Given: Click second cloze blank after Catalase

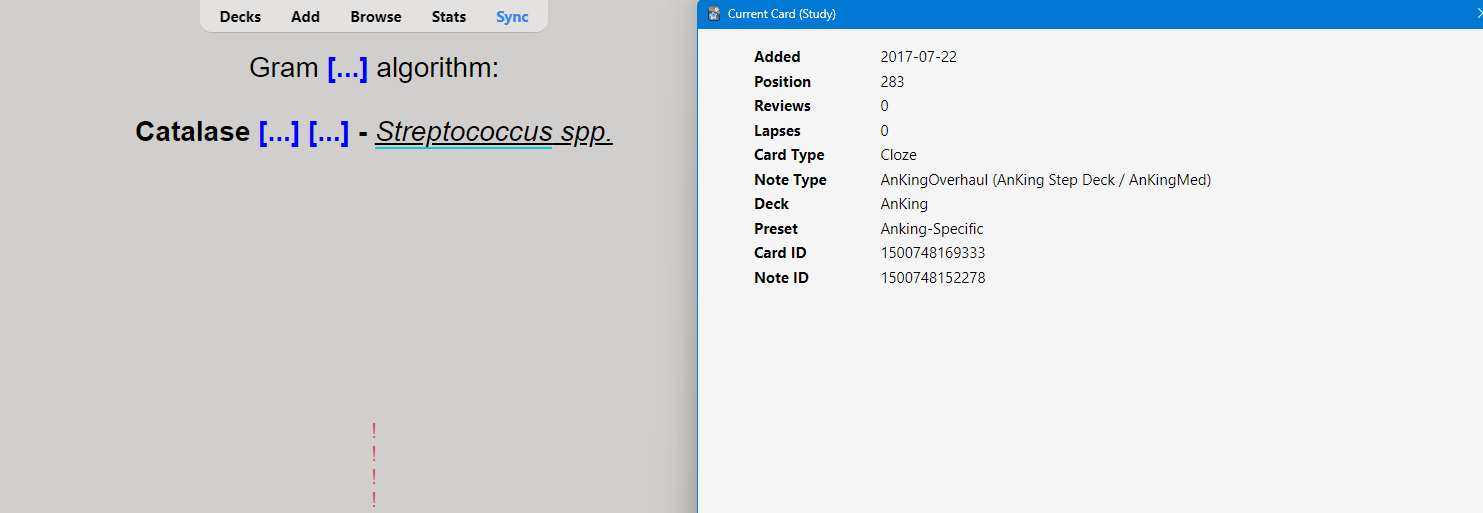Looking at the screenshot, I should [329, 132].
